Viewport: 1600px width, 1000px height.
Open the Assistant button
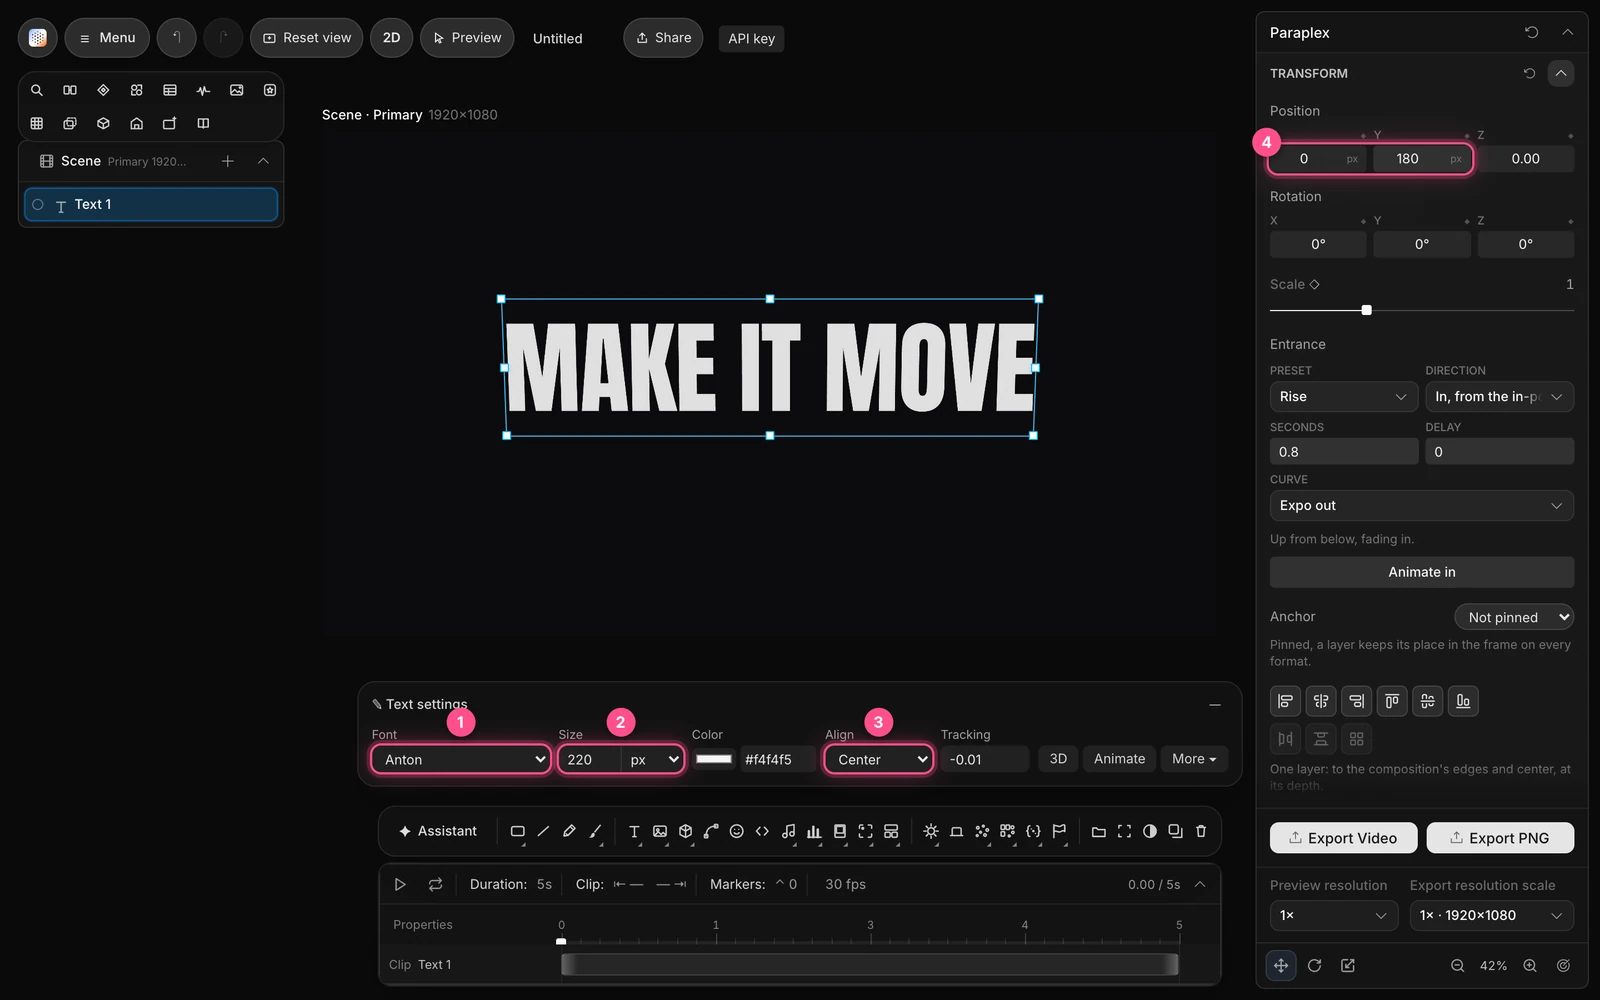(x=438, y=831)
